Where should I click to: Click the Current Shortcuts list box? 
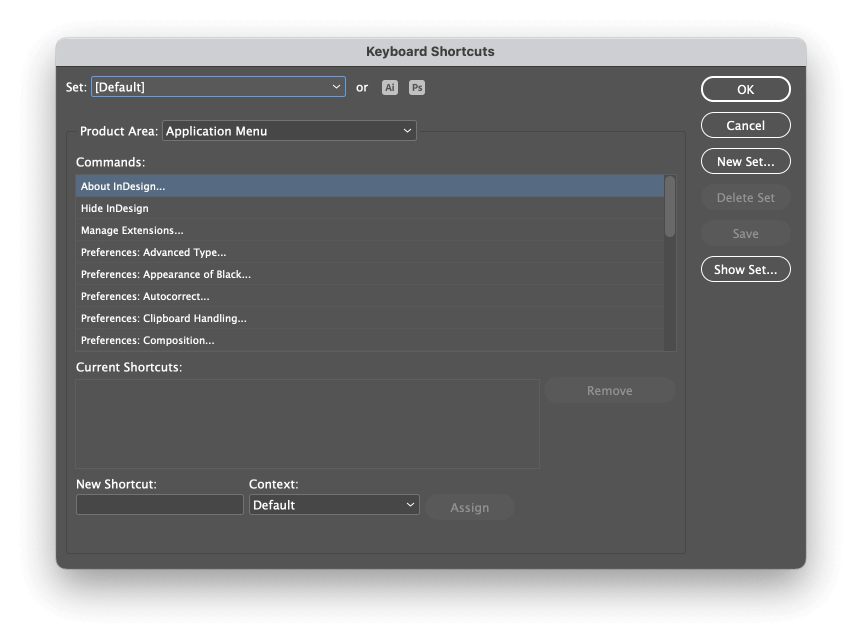tap(307, 424)
